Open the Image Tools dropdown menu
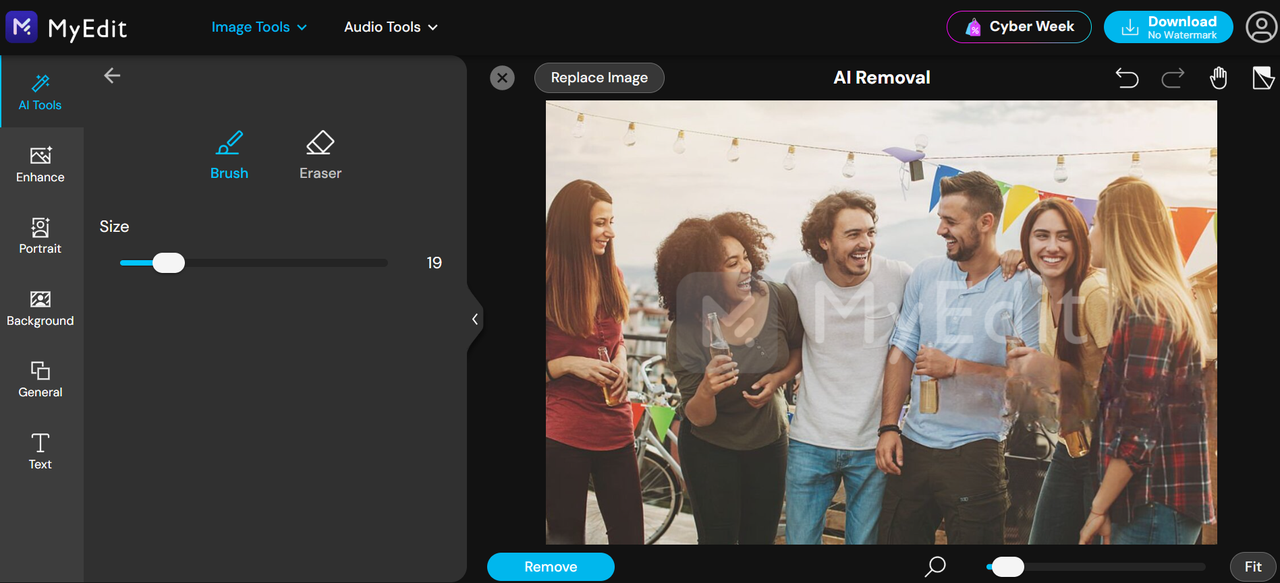Image resolution: width=1280 pixels, height=583 pixels. click(259, 27)
